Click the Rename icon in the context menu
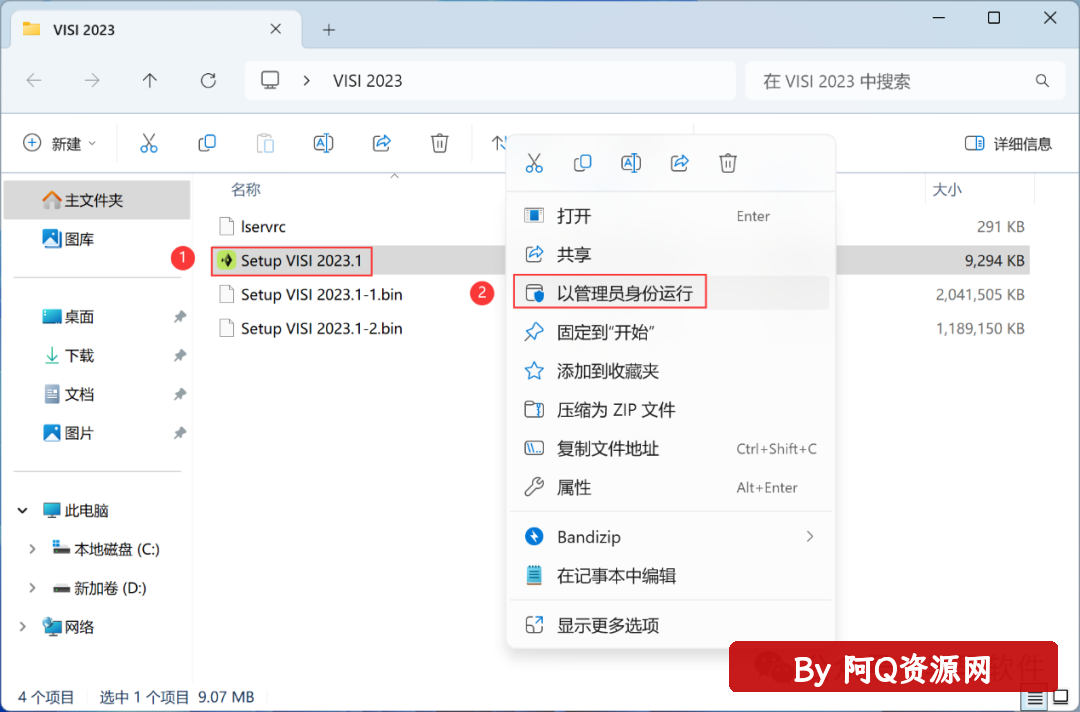The image size is (1080, 712). (631, 163)
